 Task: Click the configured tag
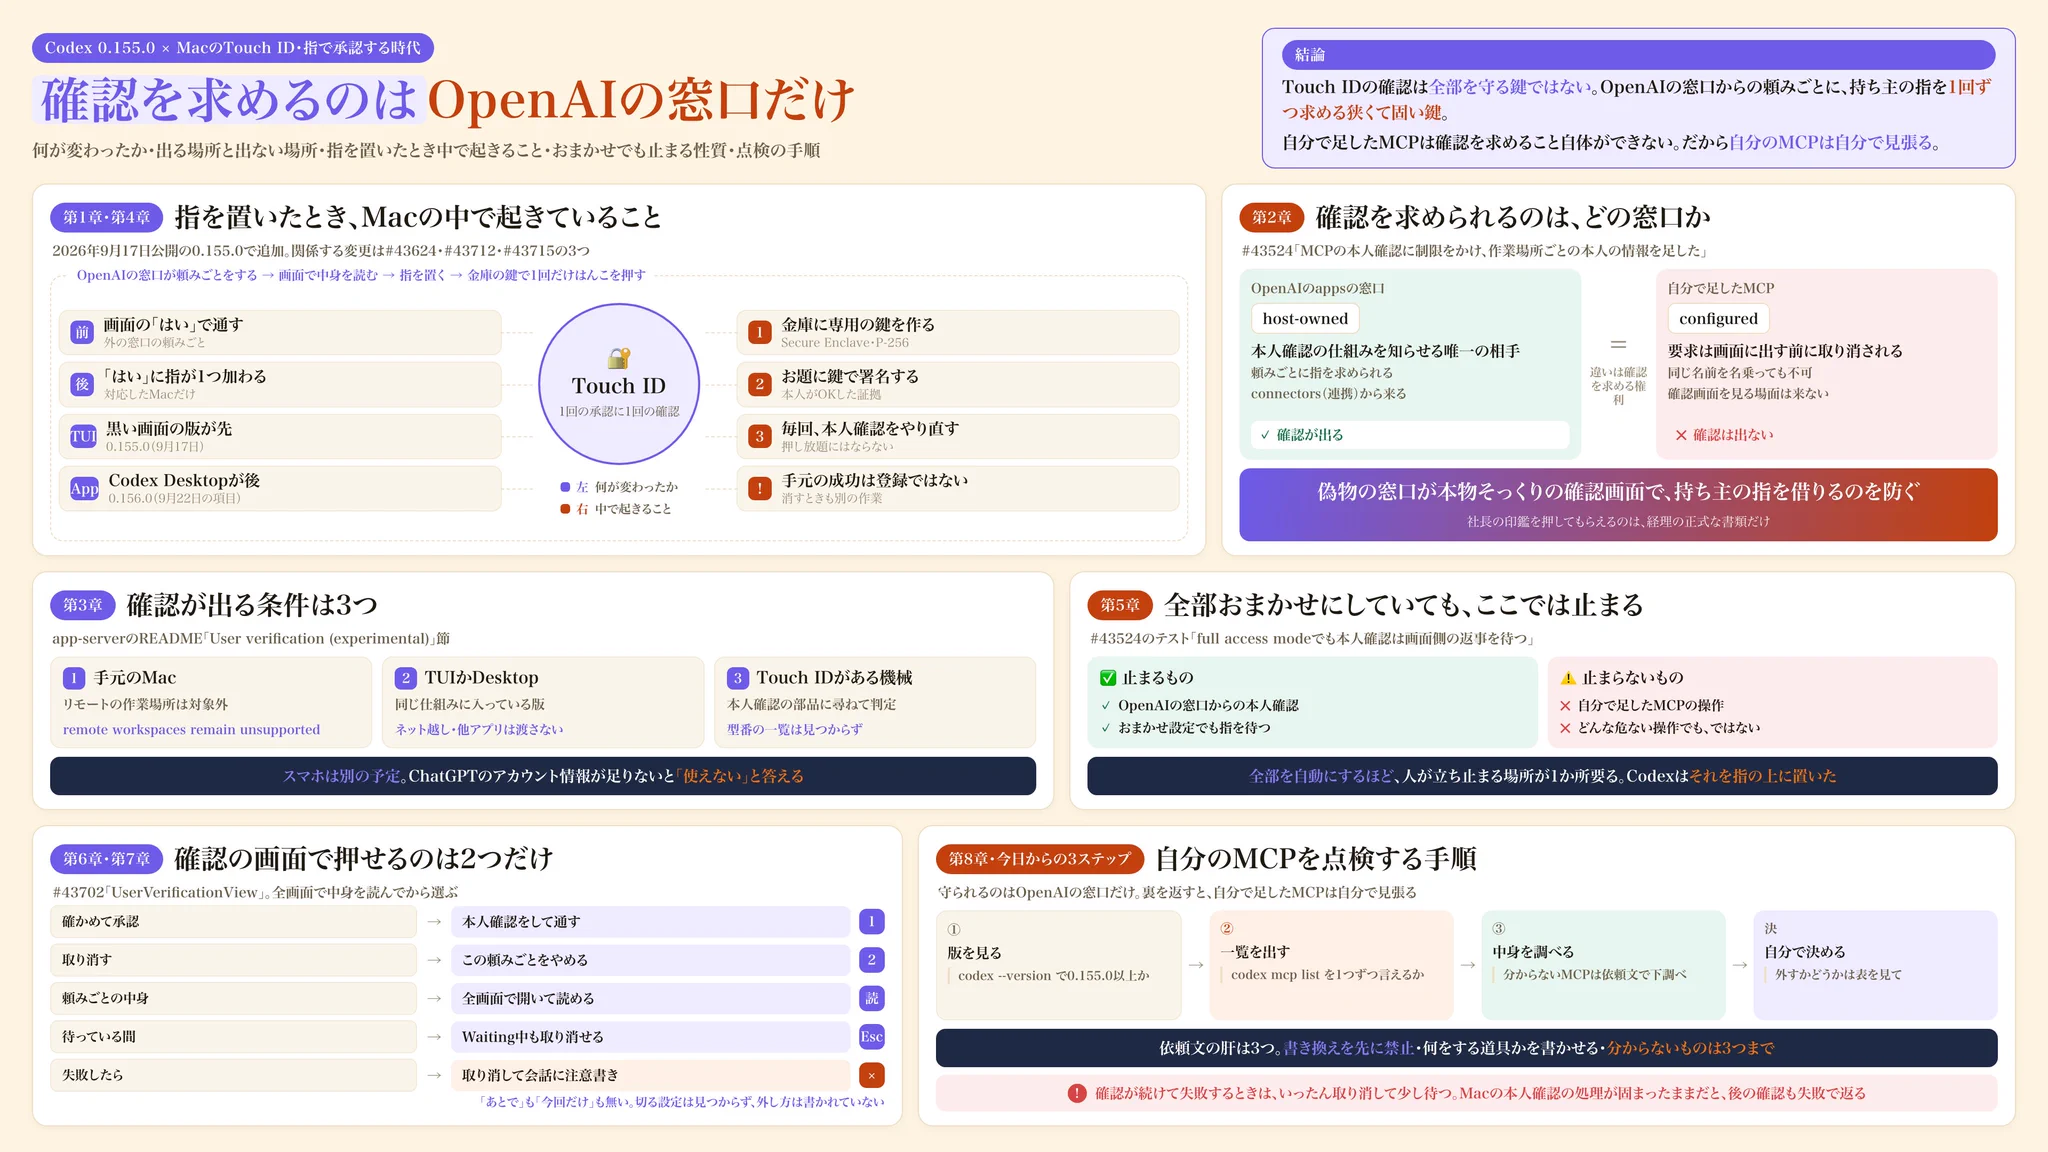[x=1718, y=319]
